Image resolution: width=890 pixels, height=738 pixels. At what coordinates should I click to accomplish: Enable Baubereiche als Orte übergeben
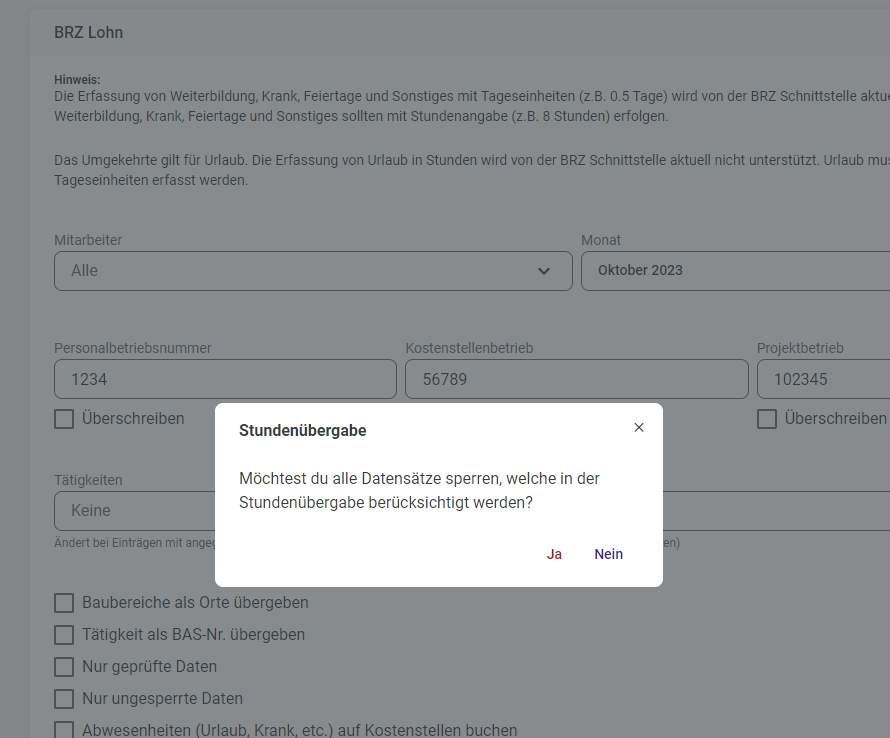point(64,603)
